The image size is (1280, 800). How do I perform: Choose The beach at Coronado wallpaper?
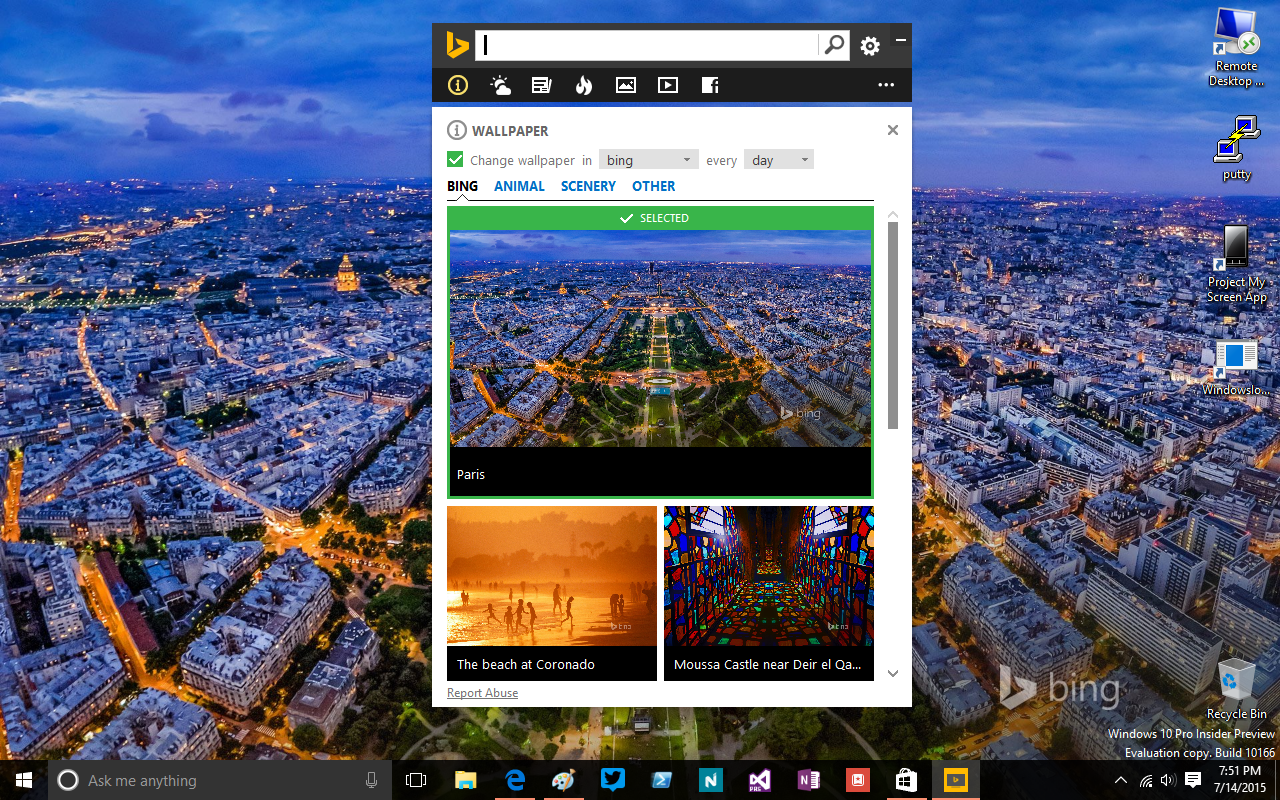pos(552,593)
